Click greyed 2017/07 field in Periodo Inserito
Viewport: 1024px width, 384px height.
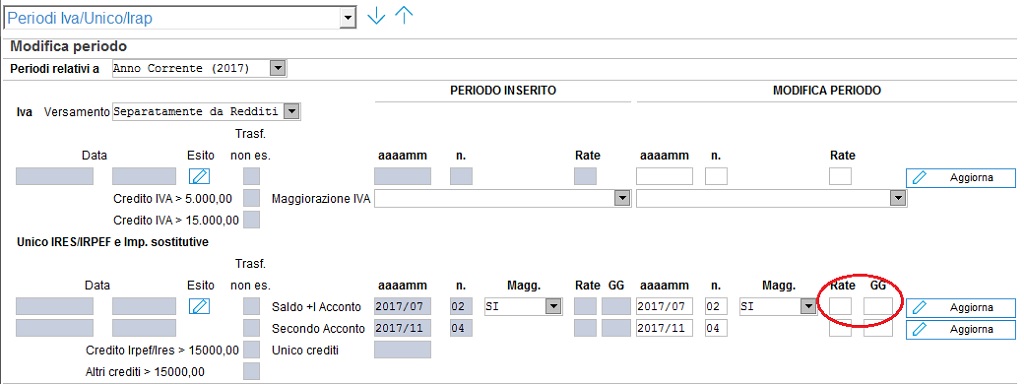pyautogui.click(x=402, y=306)
